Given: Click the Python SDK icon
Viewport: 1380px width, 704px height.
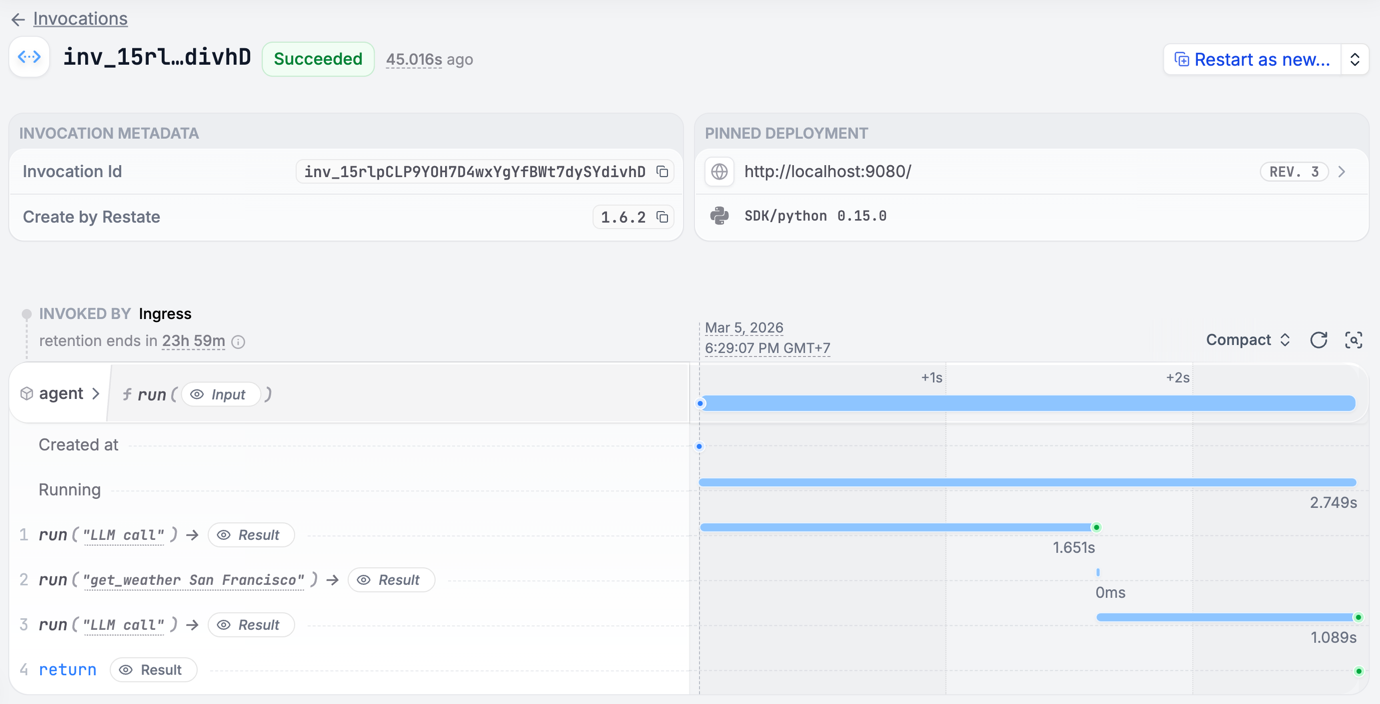Looking at the screenshot, I should click(x=719, y=216).
